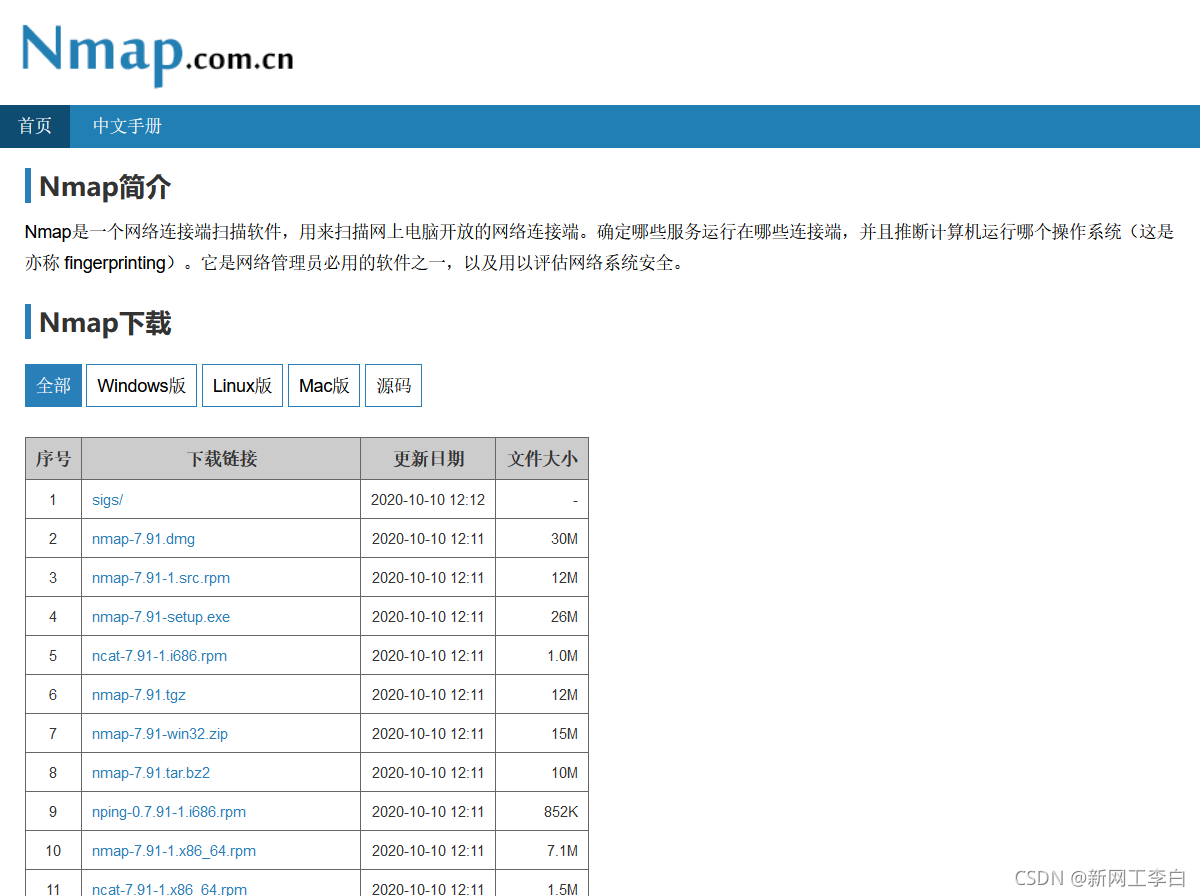Viewport: 1200px width, 896px height.
Task: Click the 1.0M file size cell
Action: click(542, 656)
